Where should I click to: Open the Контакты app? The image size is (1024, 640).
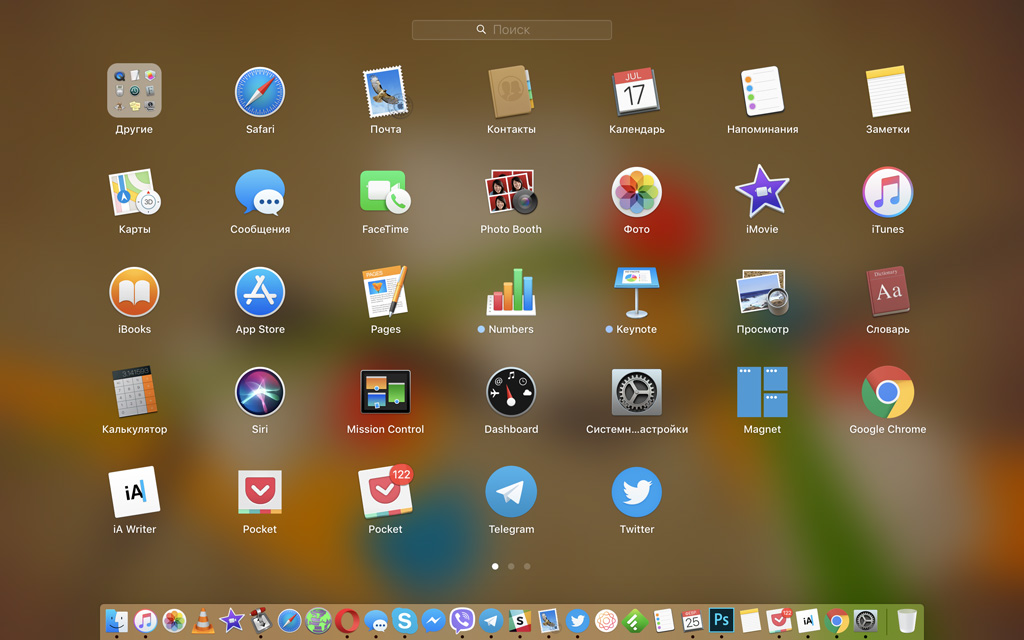(511, 91)
